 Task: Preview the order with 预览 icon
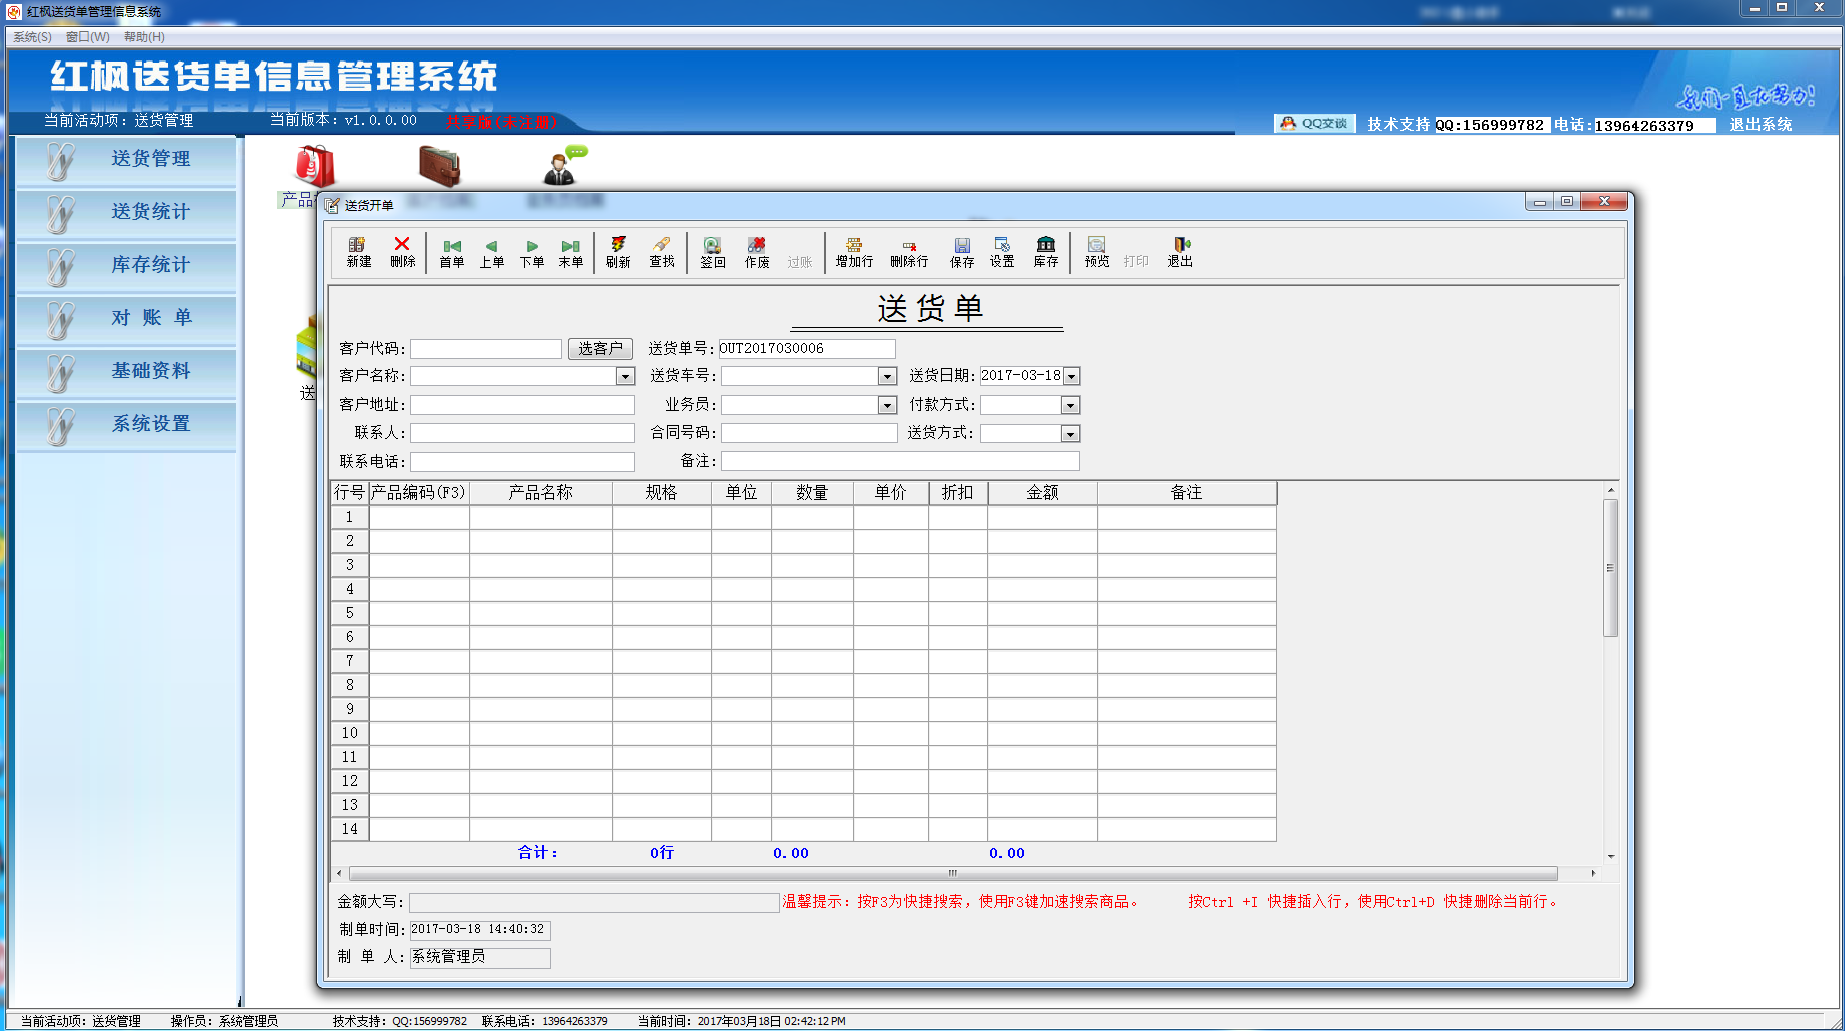pyautogui.click(x=1097, y=252)
